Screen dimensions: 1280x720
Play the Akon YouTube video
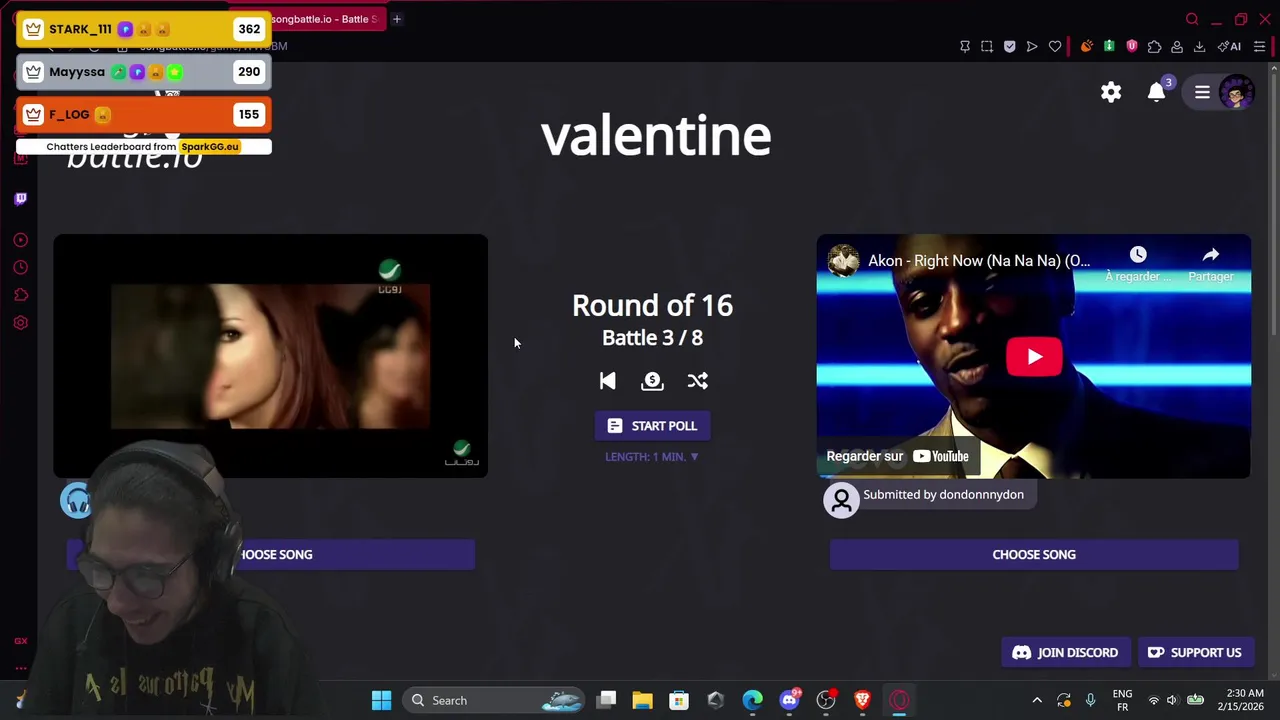(x=1034, y=357)
